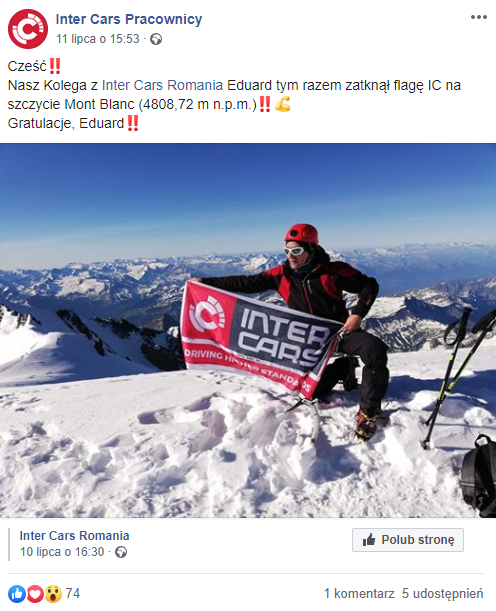Viewport: 496px width, 611px height.
Task: Expand the 1 komentarz comment section
Action: tap(359, 593)
